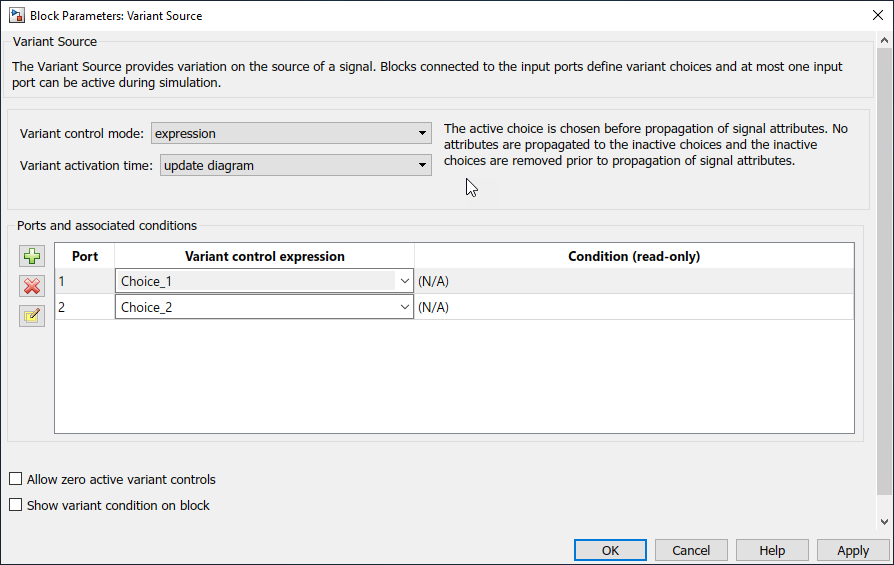Viewport: 894px width, 565px height.
Task: Click the scroll down arrow on scrollbar
Action: click(884, 522)
